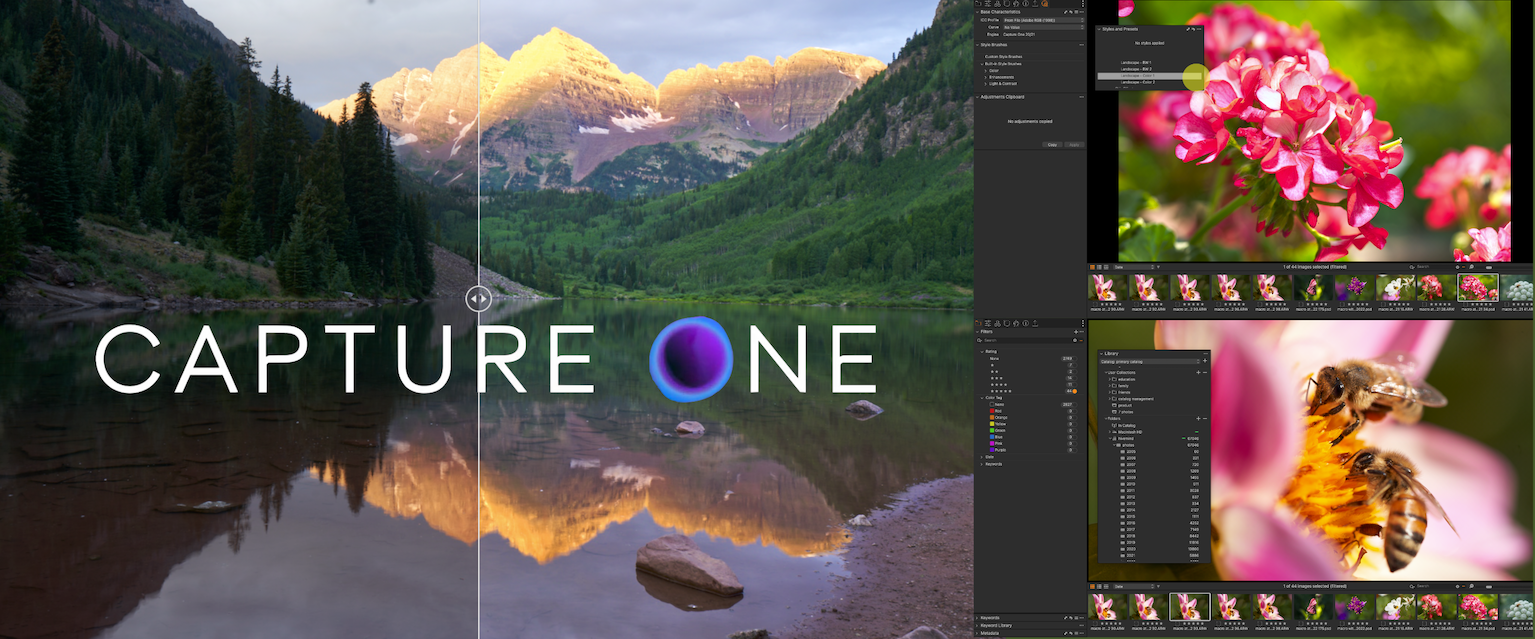This screenshot has width=1535, height=639.
Task: Click the Apply button in Adjustments Clipboard
Action: point(1074,145)
